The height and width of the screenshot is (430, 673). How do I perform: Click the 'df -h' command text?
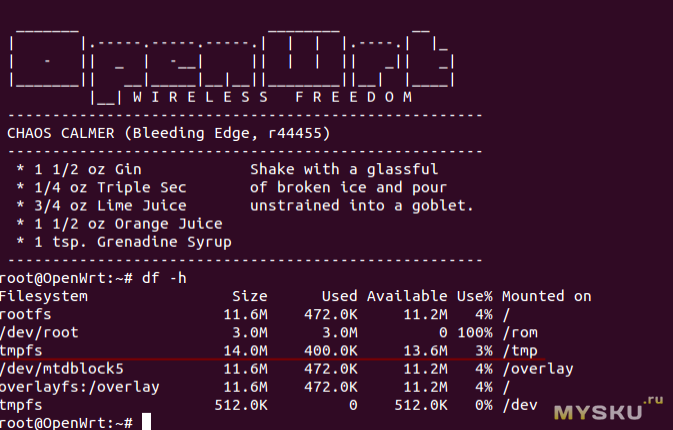pos(164,278)
